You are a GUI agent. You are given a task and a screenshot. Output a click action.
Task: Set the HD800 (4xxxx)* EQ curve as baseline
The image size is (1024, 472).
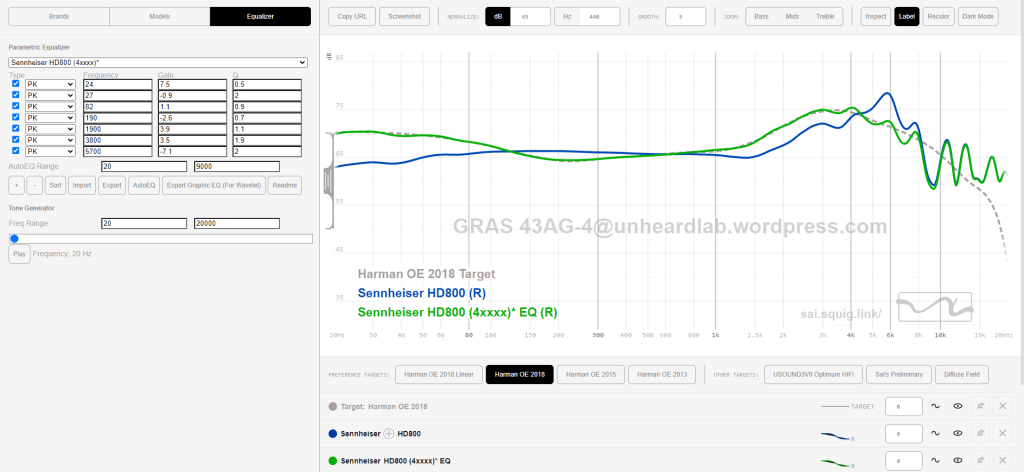click(x=936, y=461)
